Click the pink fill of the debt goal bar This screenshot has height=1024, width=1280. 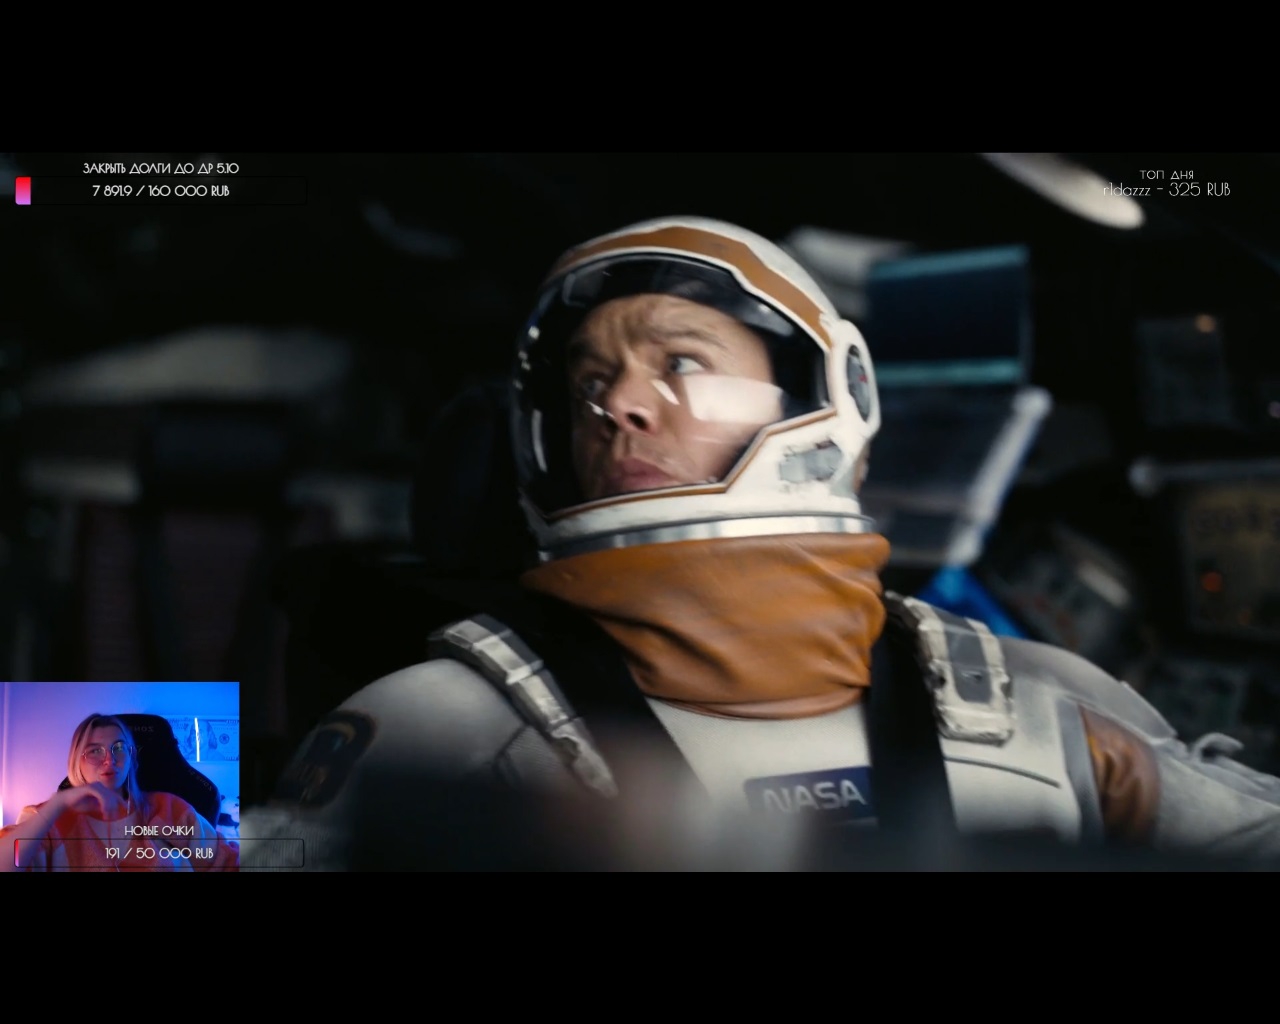click(23, 191)
